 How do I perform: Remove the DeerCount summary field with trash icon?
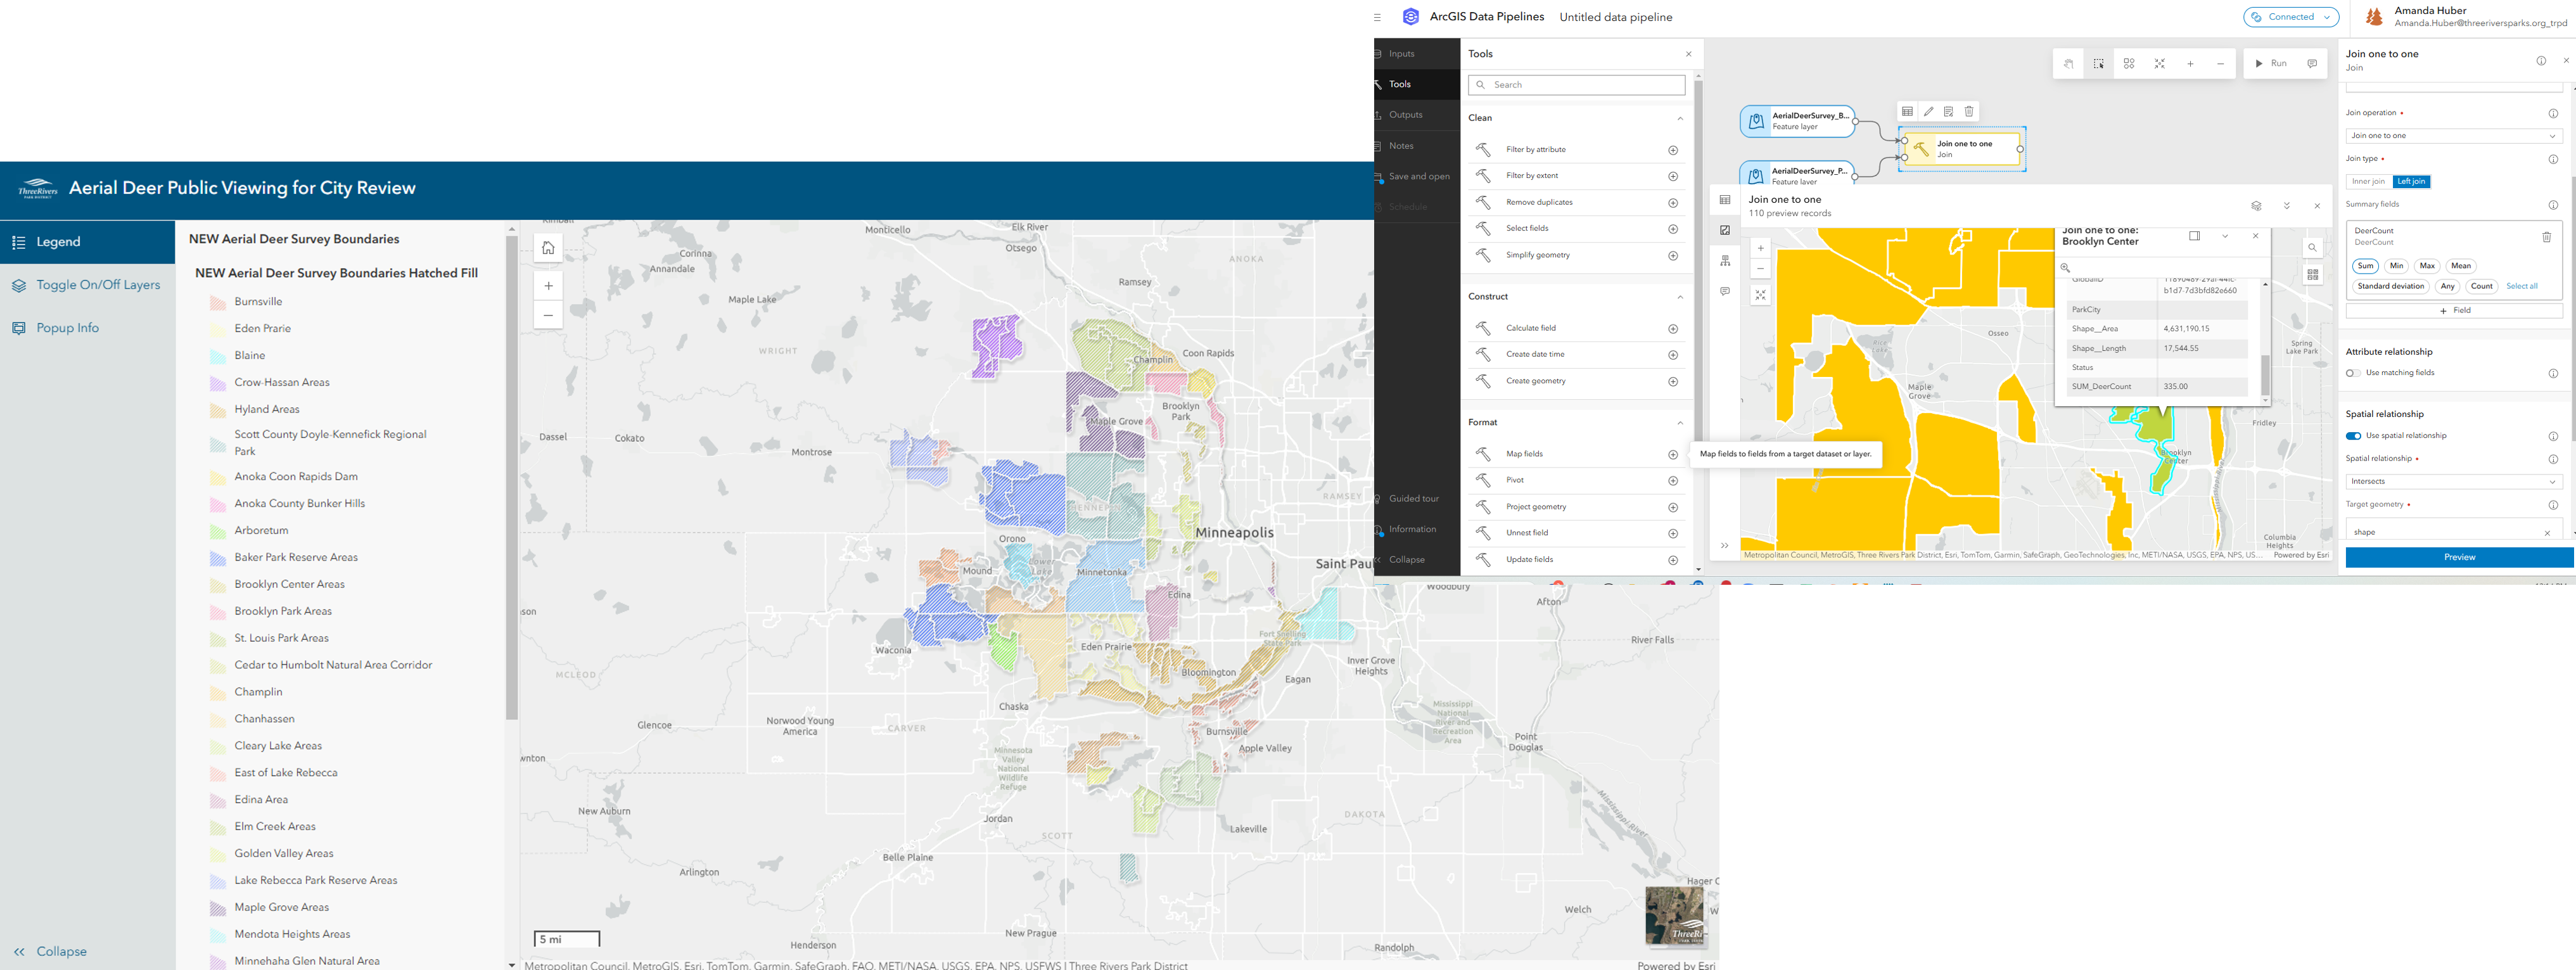click(2547, 237)
